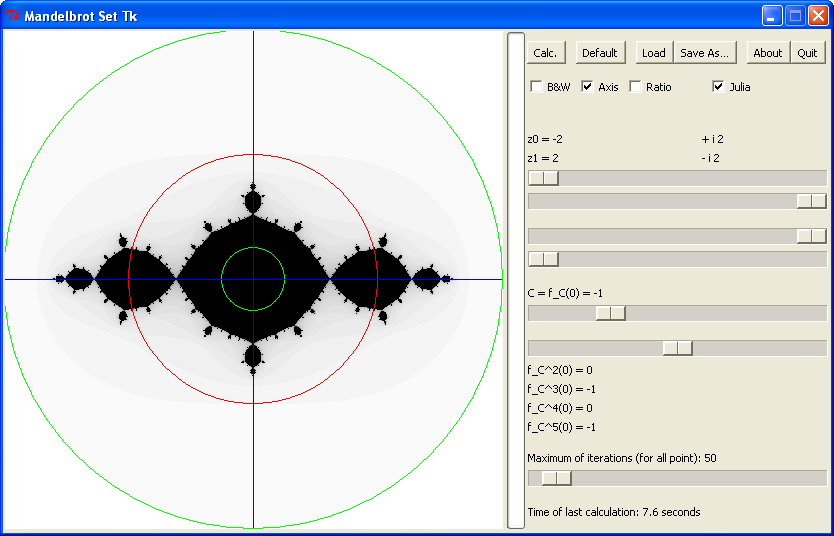Click the second slider handle under z1
This screenshot has height=536, width=834.
tap(811, 201)
